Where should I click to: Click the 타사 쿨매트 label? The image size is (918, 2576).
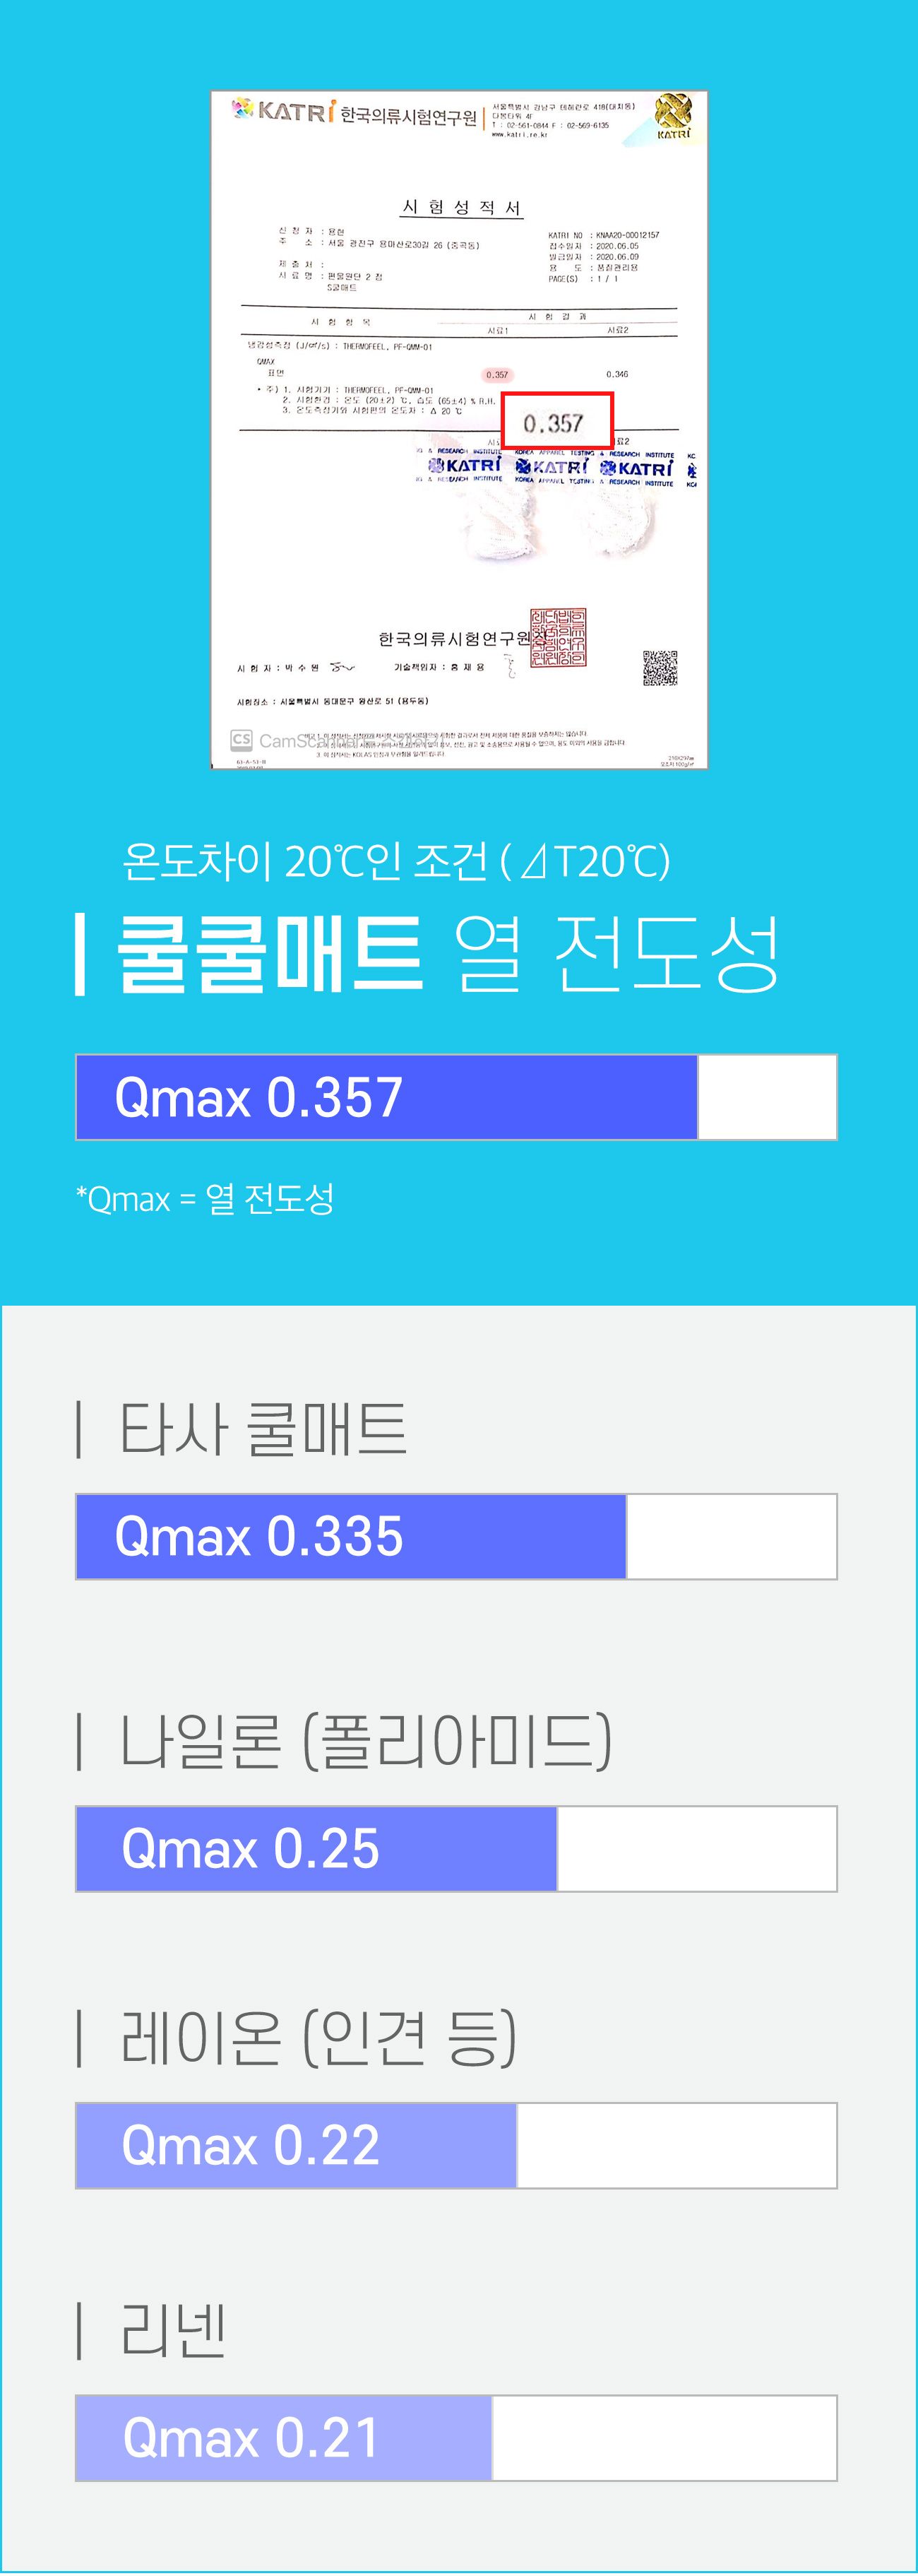(262, 1427)
